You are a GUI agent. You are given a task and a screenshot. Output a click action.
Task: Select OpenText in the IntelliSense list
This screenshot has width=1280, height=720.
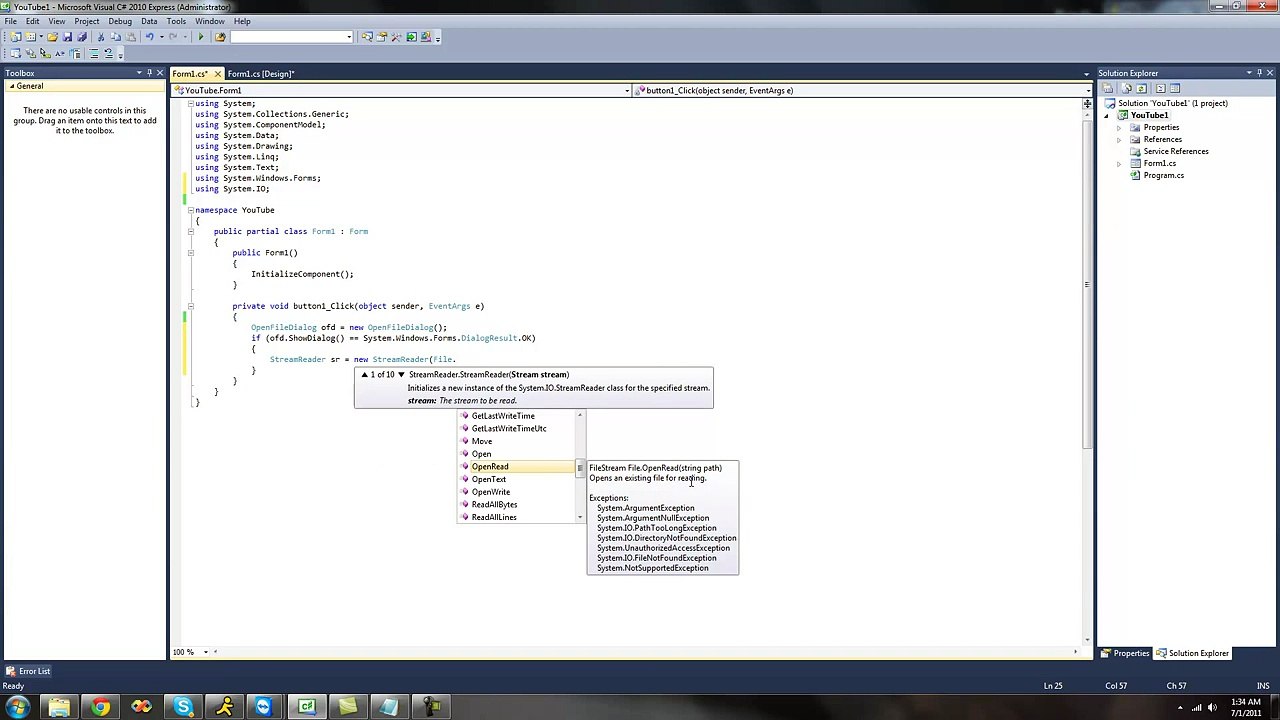pos(517,480)
